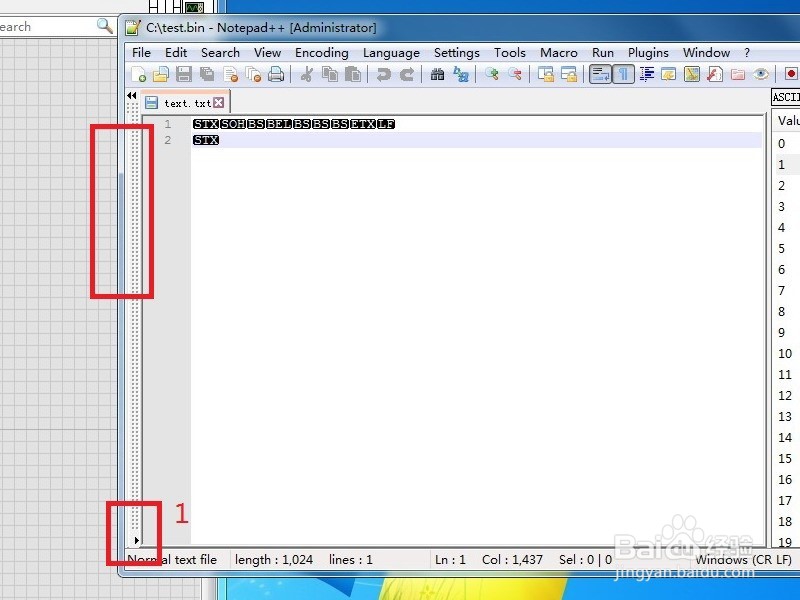Screen dimensions: 800x600
Task: Open the File menu
Action: tap(141, 53)
